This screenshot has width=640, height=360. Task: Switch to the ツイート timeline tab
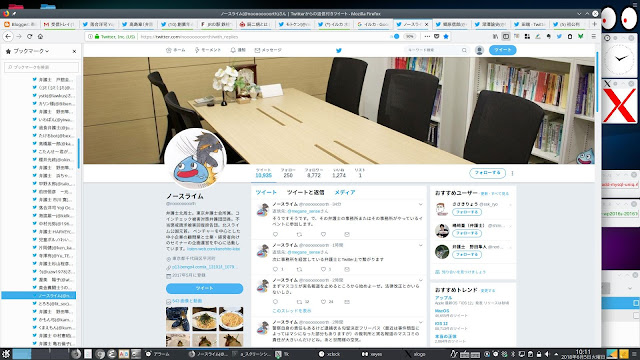pos(266,192)
